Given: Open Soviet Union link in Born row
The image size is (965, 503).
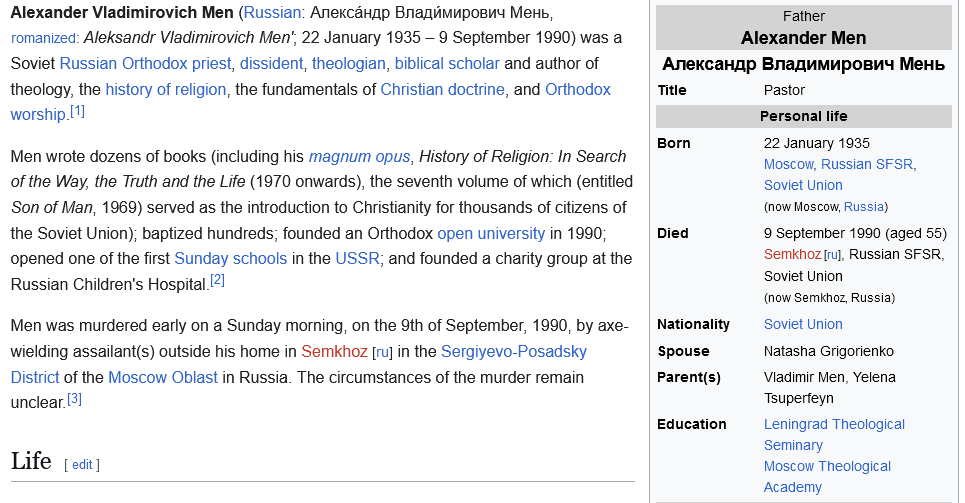Looking at the screenshot, I should point(803,185).
